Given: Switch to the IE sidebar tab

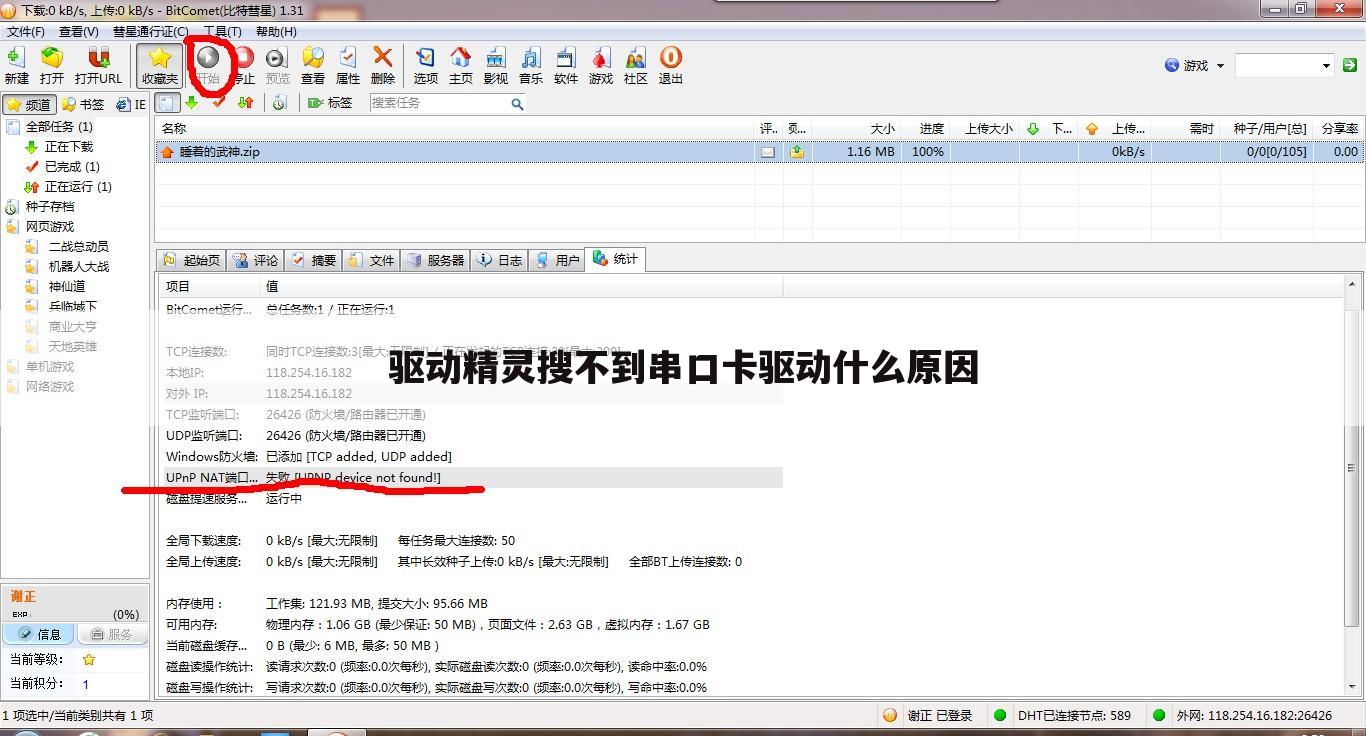Looking at the screenshot, I should [x=131, y=104].
